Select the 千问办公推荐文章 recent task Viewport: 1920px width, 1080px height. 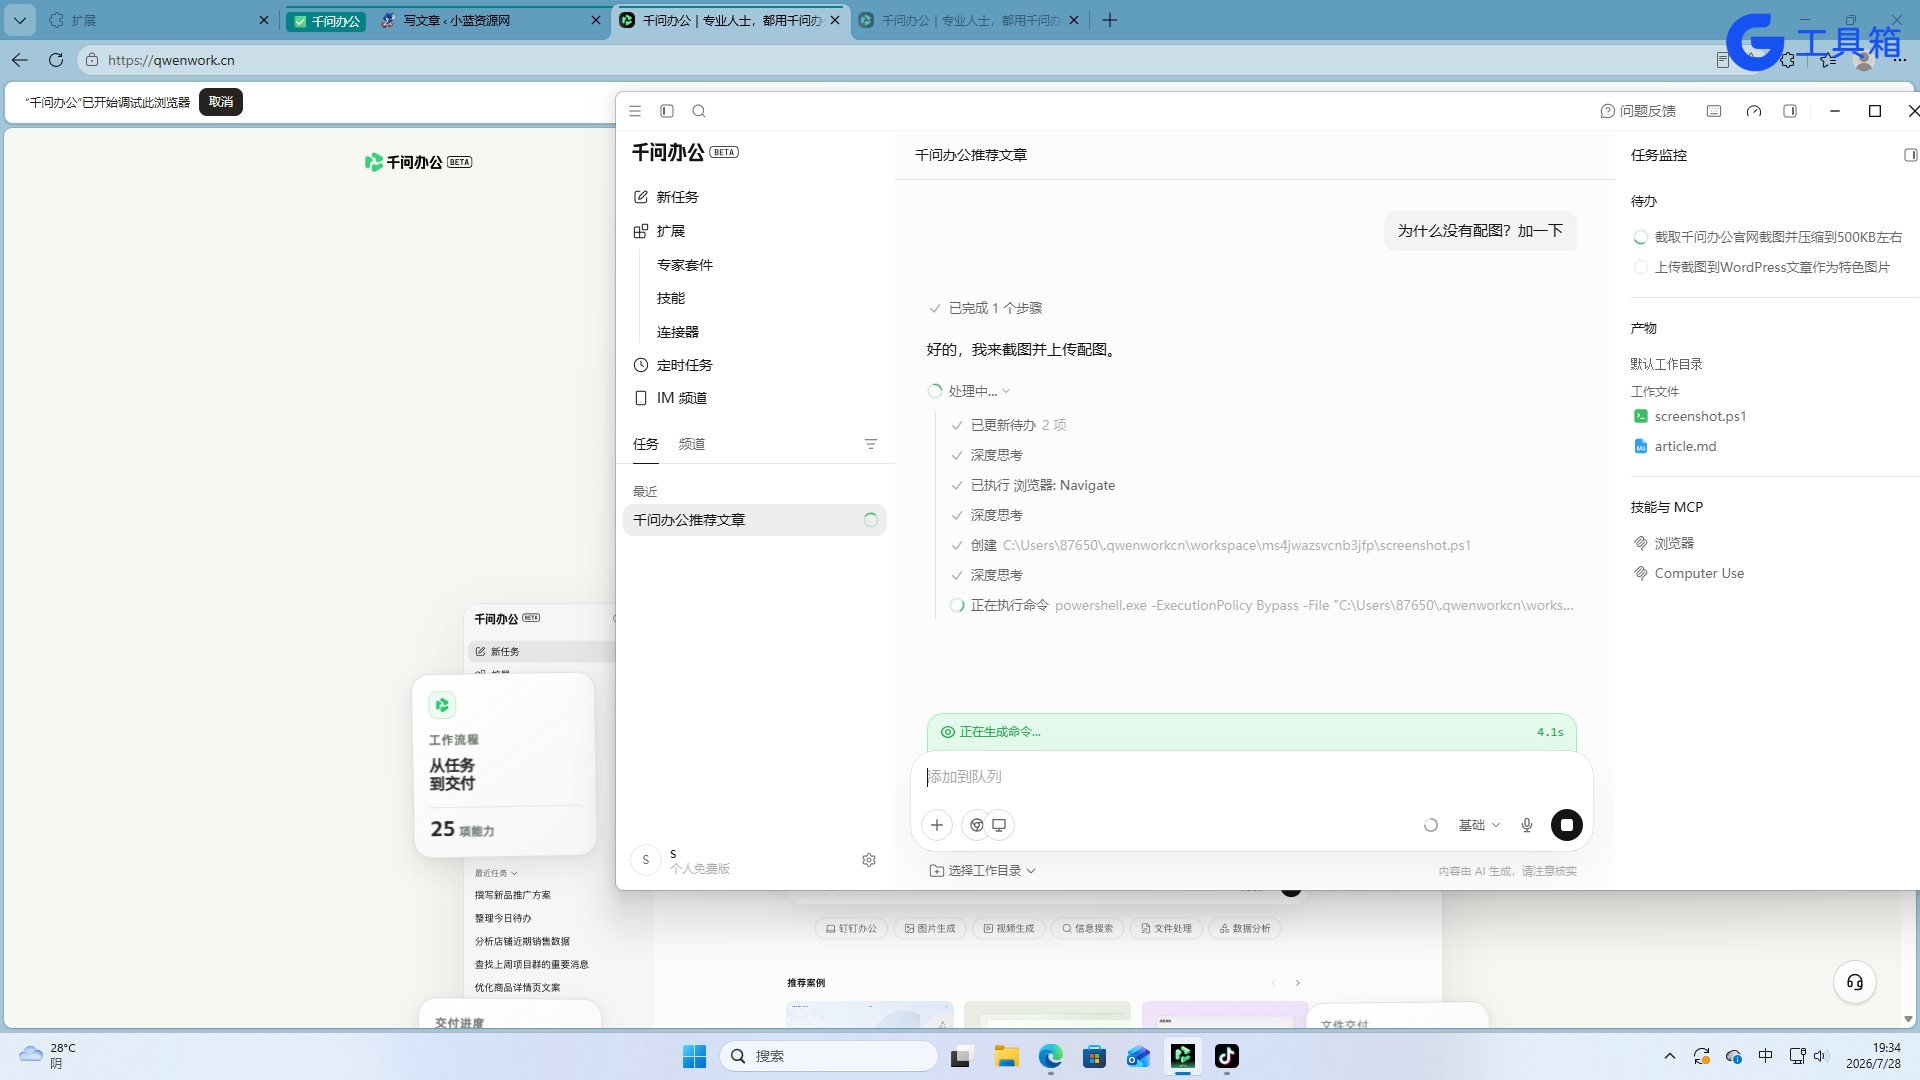(x=755, y=520)
